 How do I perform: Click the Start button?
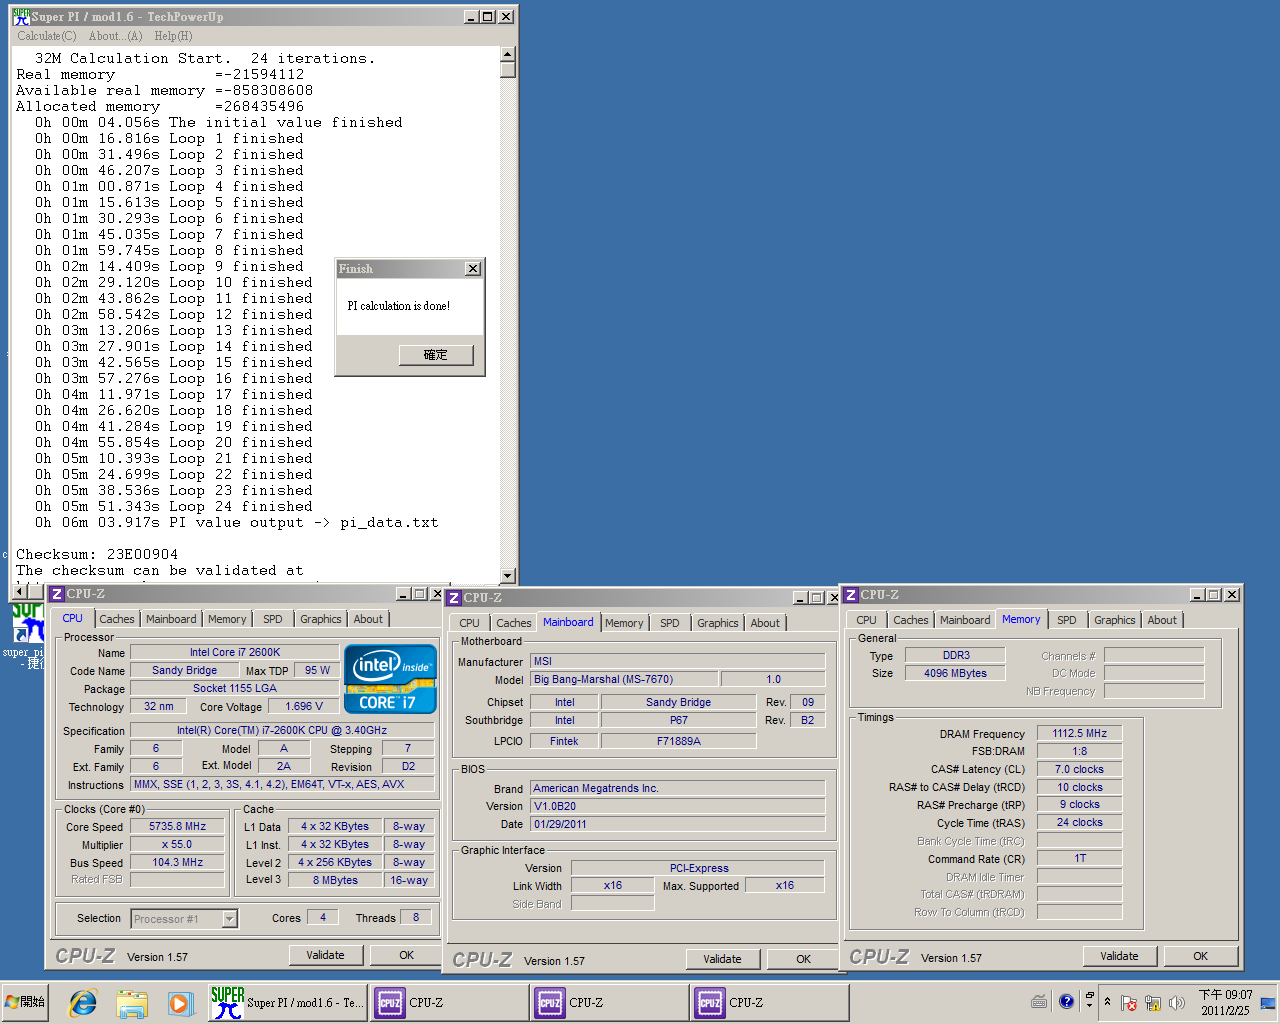26,1002
